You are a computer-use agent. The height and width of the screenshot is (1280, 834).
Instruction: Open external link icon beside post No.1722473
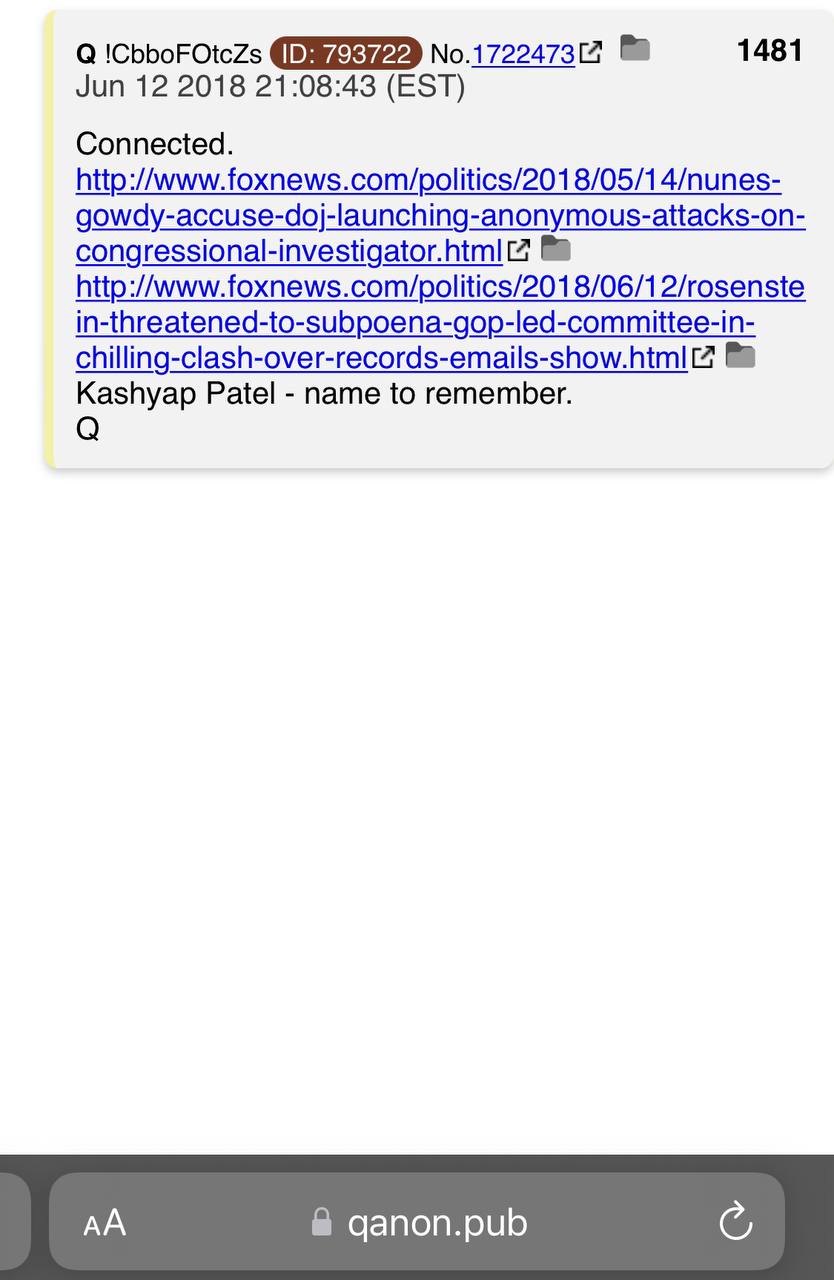coord(591,52)
